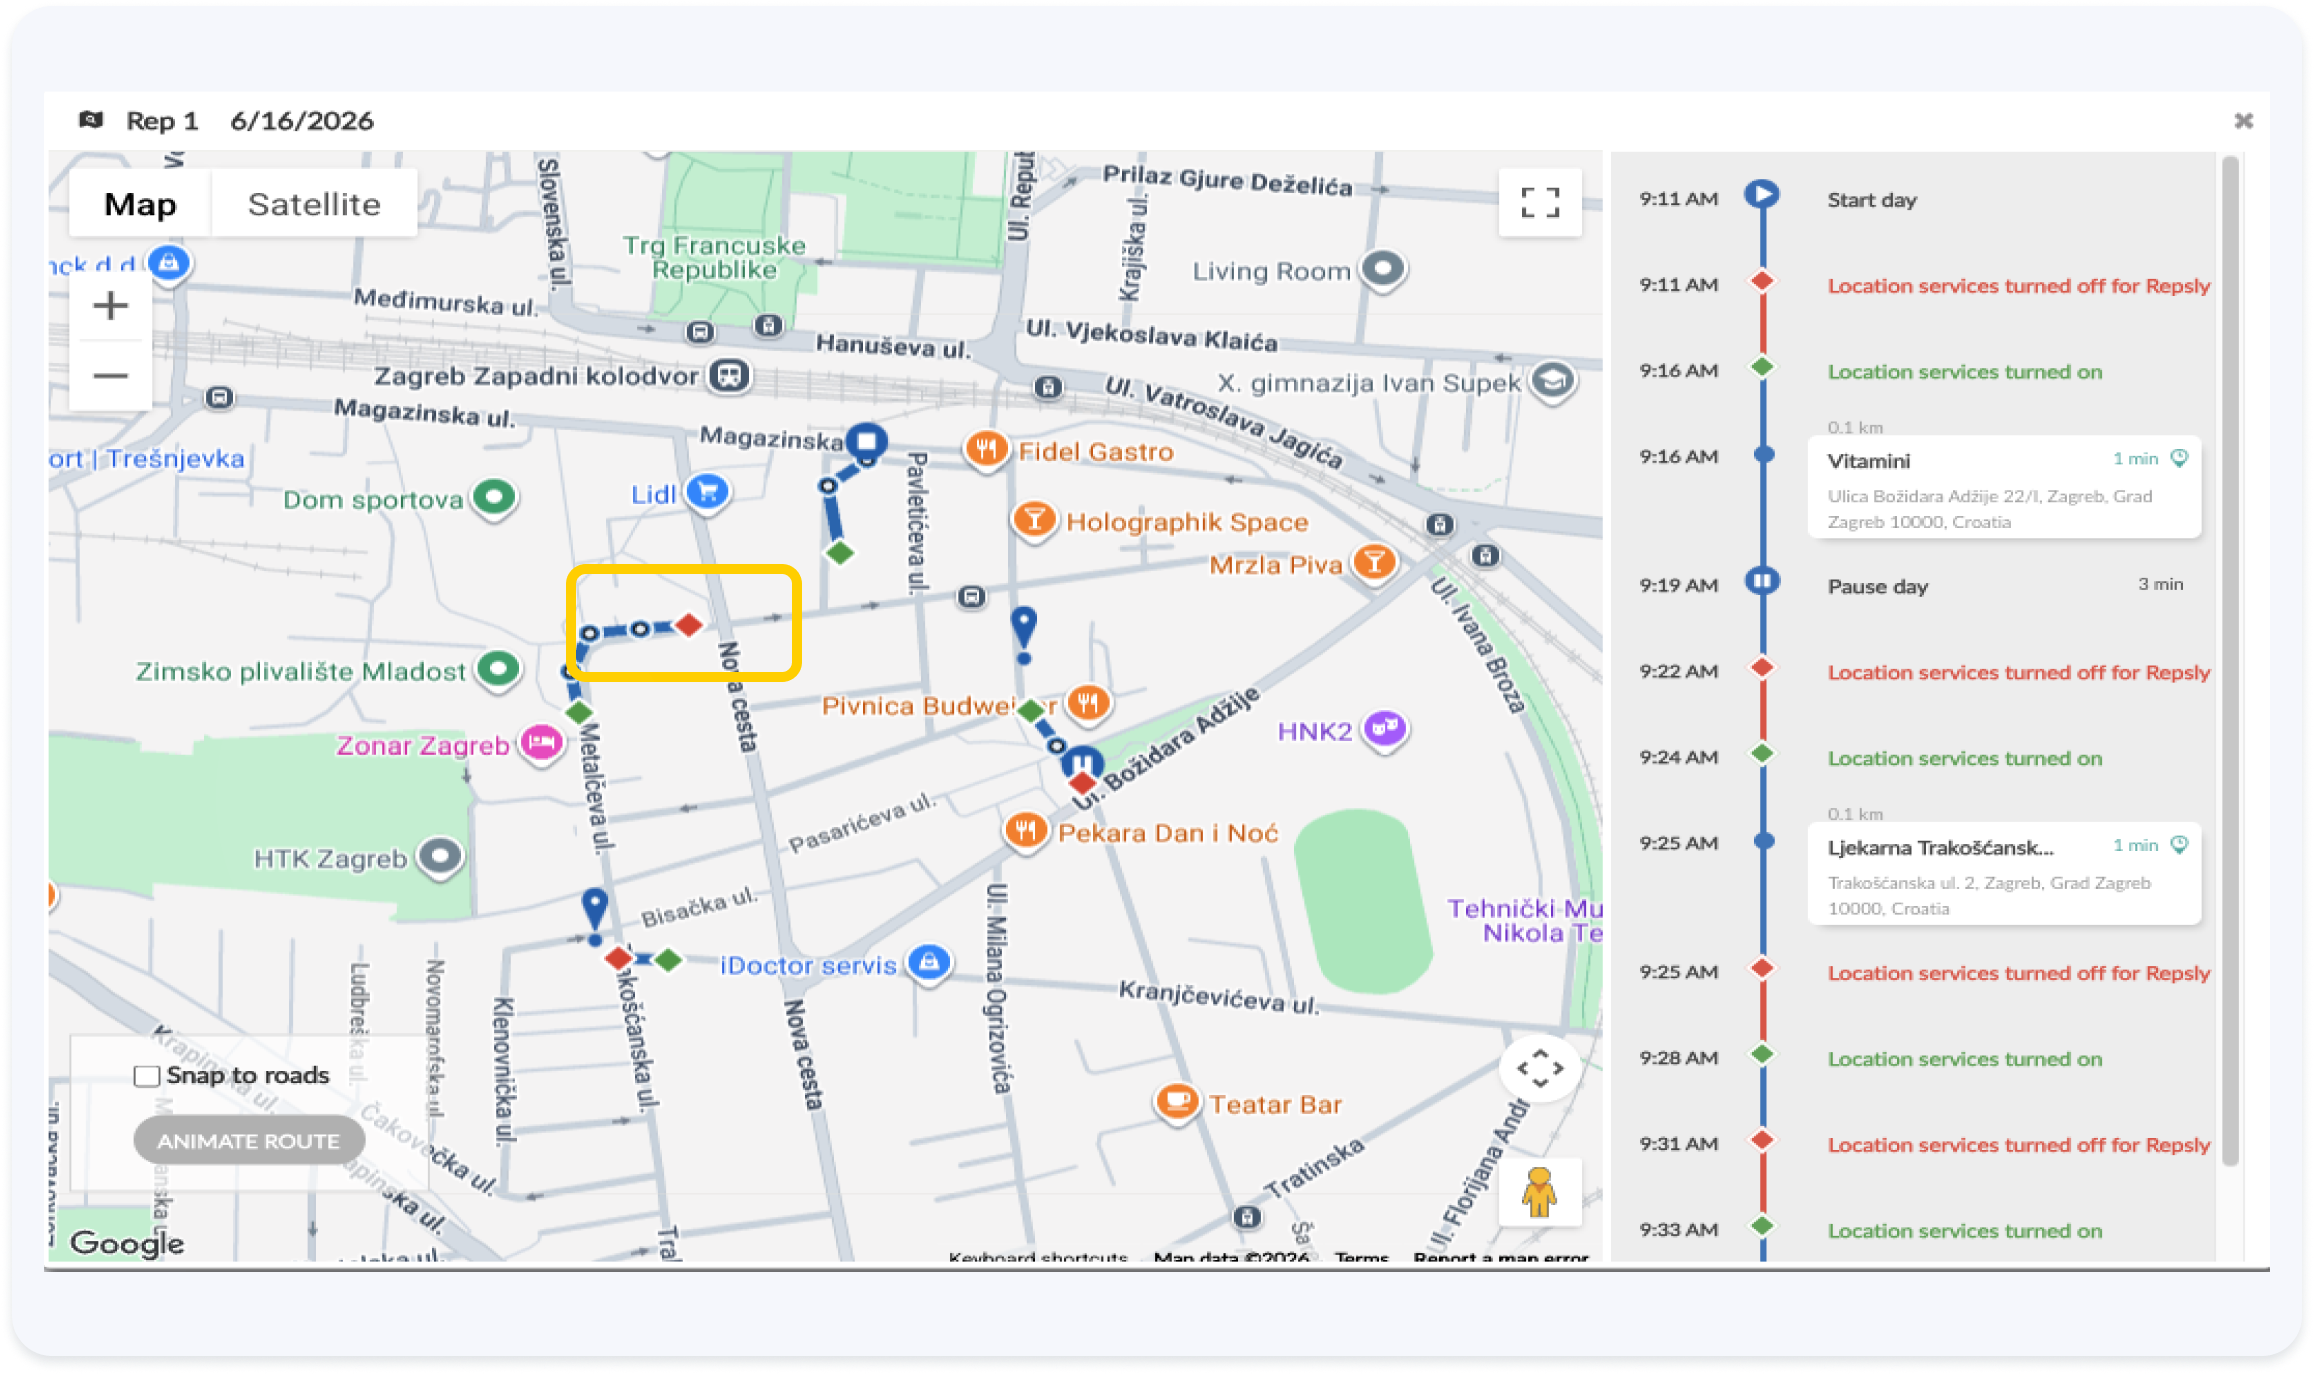This screenshot has height=1374, width=2314.
Task: Select the Zonar Zagreb hotel marker
Action: [x=541, y=744]
